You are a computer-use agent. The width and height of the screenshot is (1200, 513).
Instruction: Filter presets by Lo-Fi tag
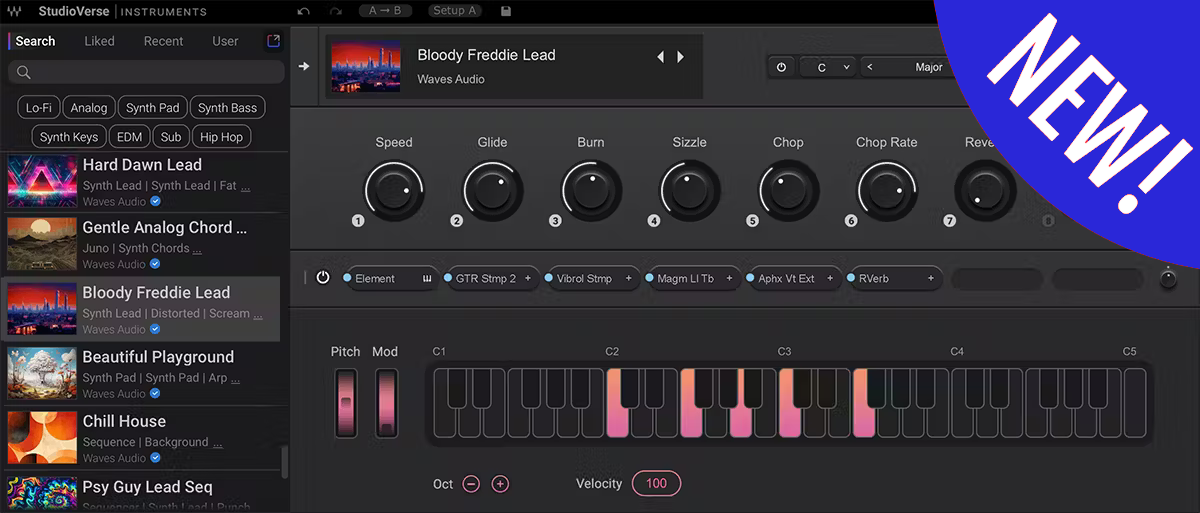coord(39,108)
